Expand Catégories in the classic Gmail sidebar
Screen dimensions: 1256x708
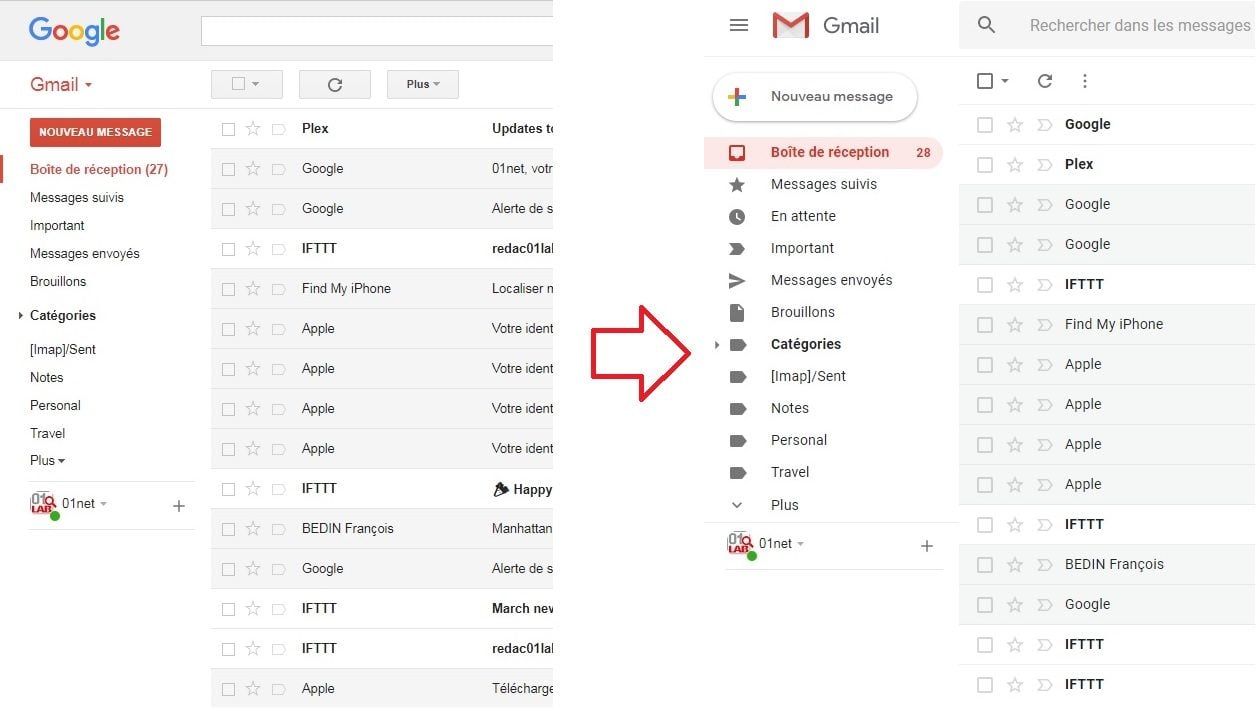(21, 315)
